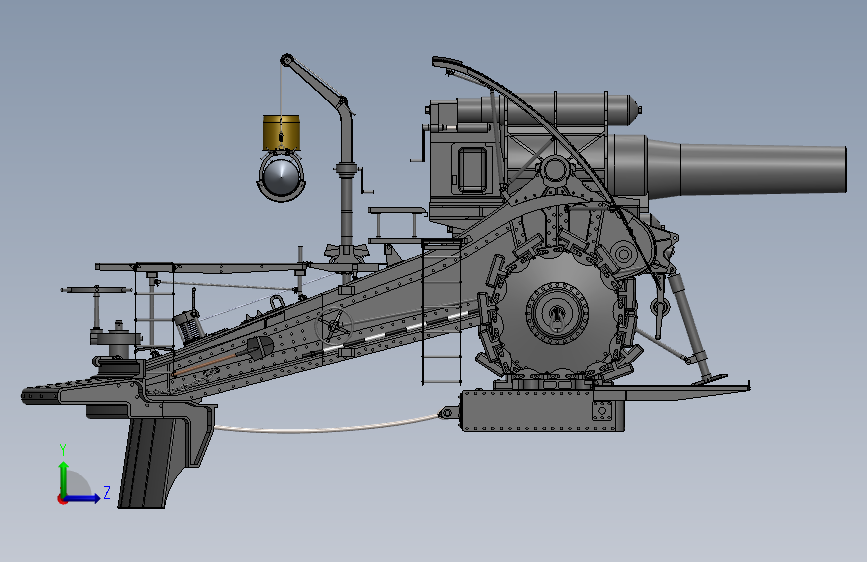Screen dimensions: 867x562
Task: Select the loading crane's angled arm
Action: pos(316,82)
